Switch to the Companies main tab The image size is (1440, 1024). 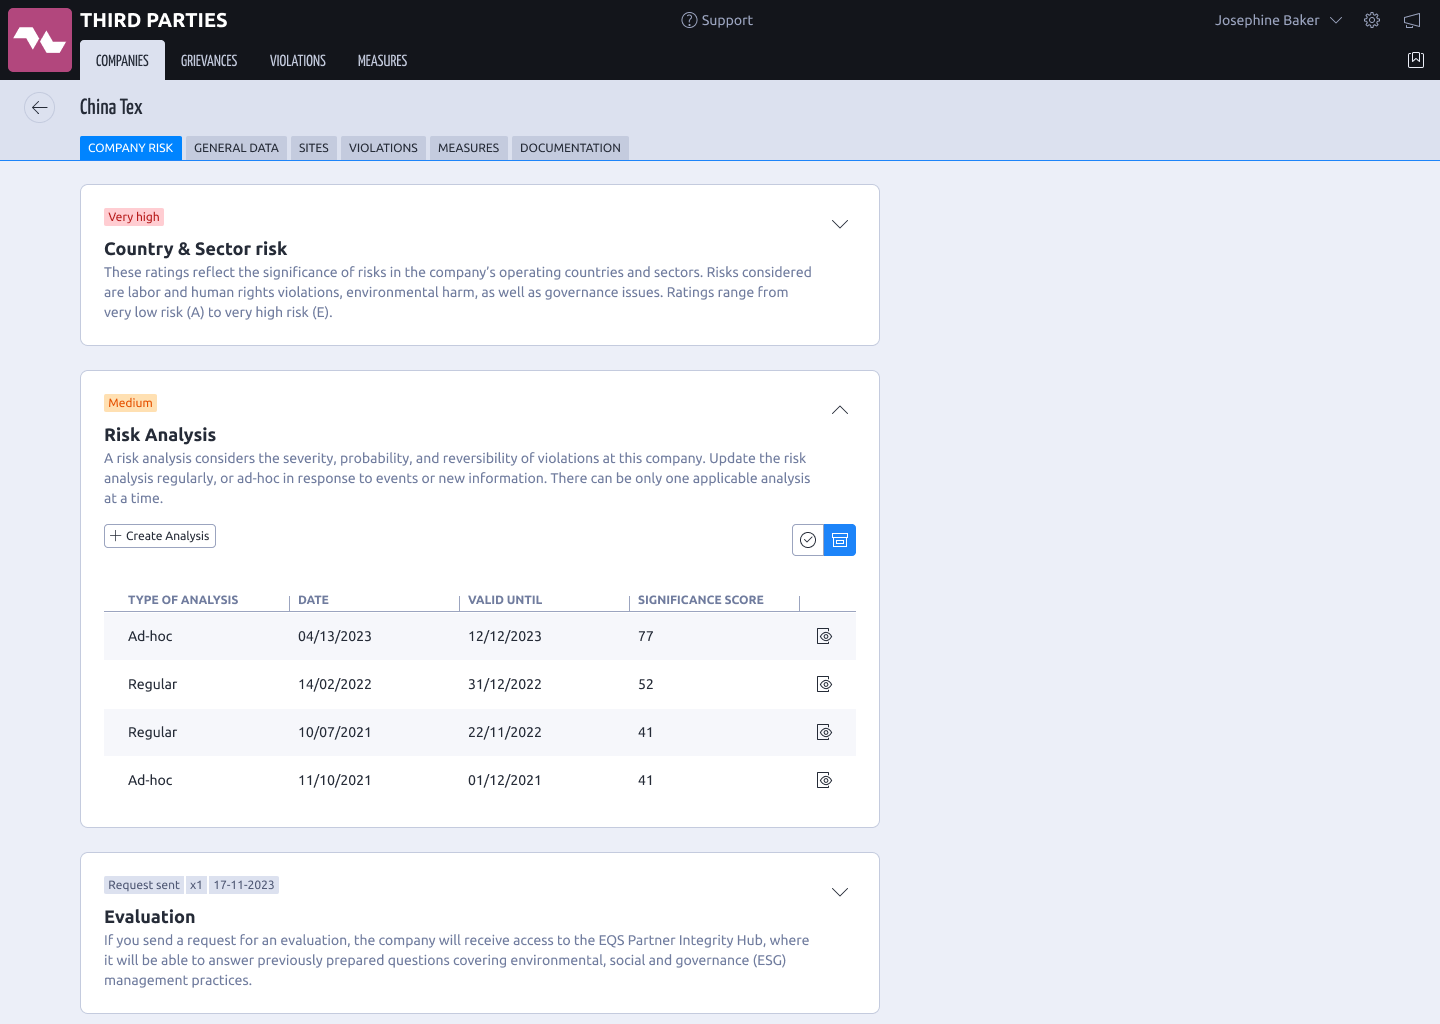click(122, 60)
